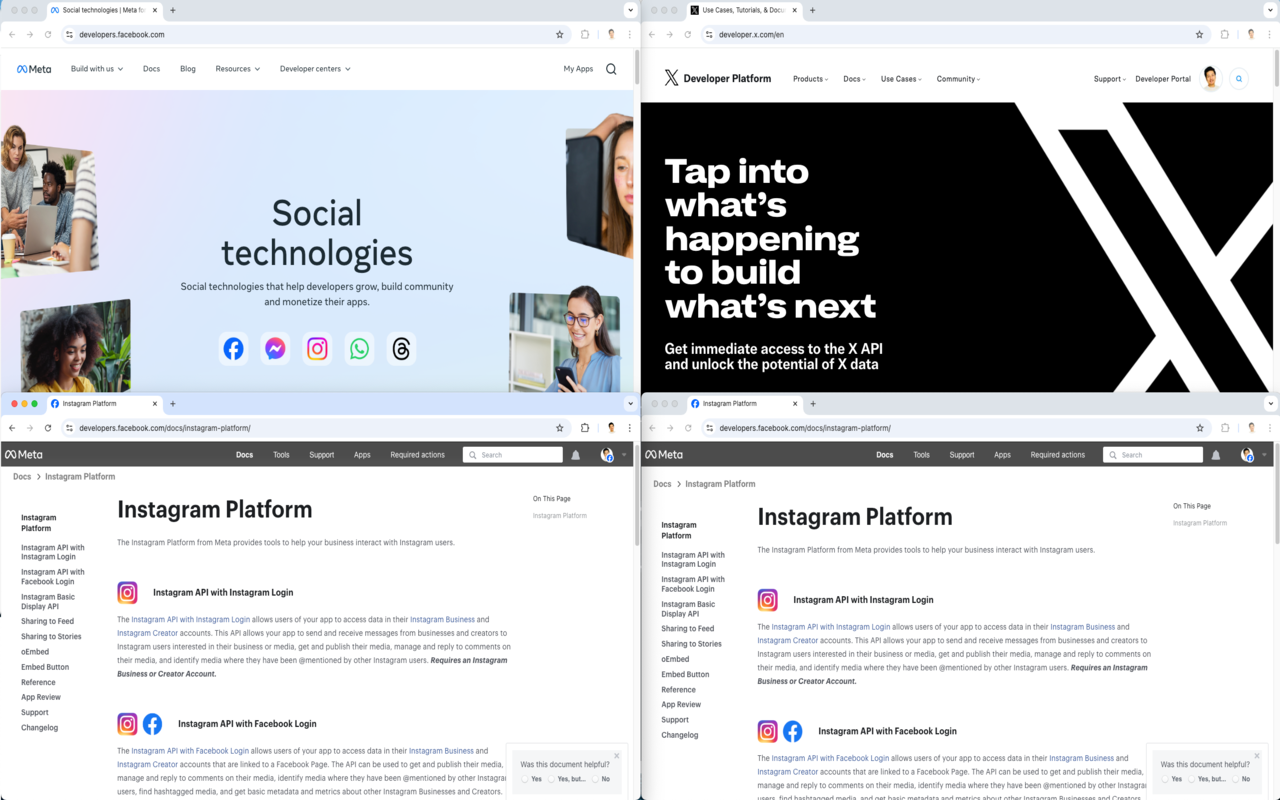Dismiss the helpful survey in bottom-right window
Image resolution: width=1280 pixels, height=800 pixels.
click(1257, 756)
